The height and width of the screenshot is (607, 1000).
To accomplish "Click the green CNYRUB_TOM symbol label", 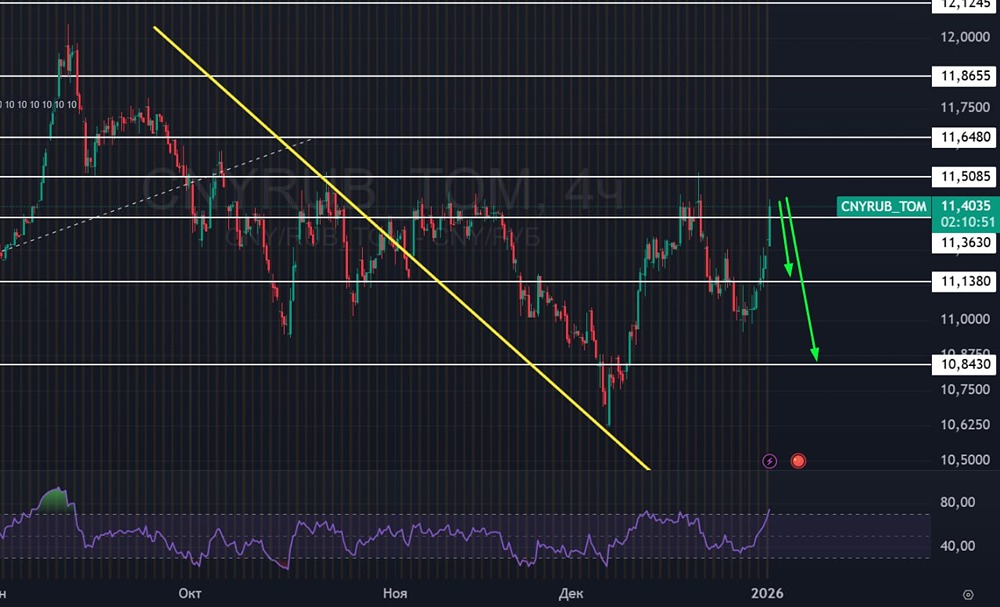I will pos(883,206).
